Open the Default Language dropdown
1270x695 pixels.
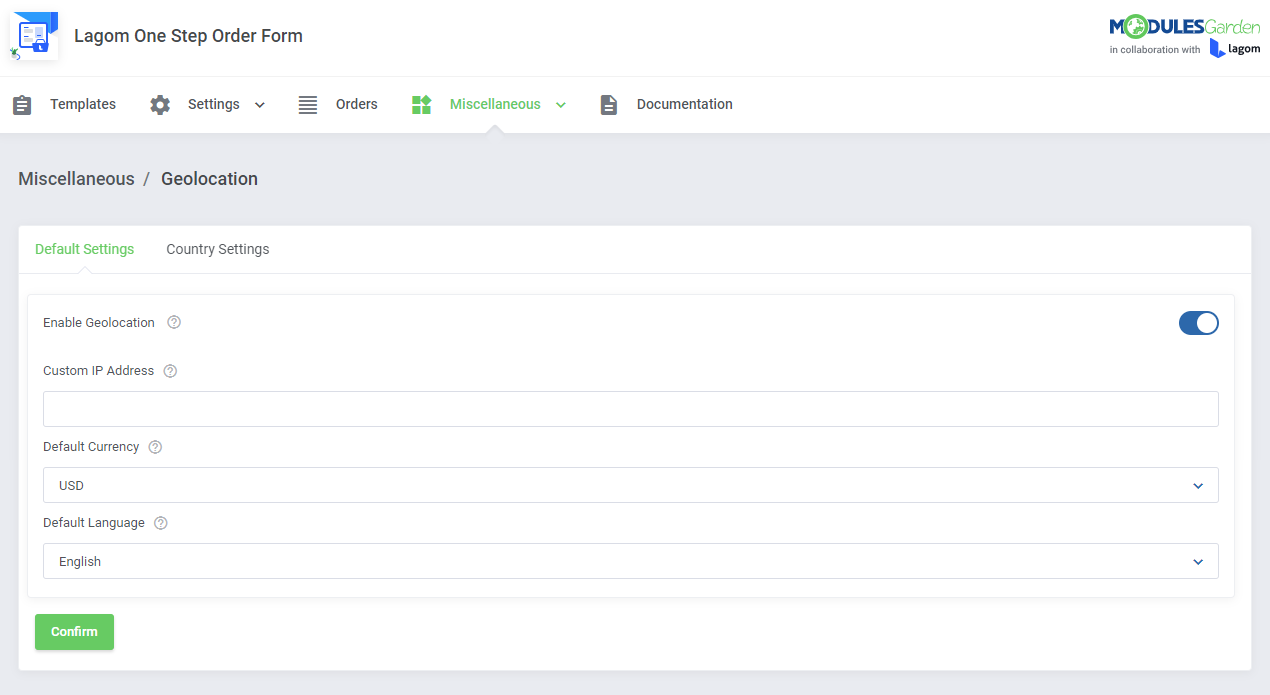tap(1197, 561)
